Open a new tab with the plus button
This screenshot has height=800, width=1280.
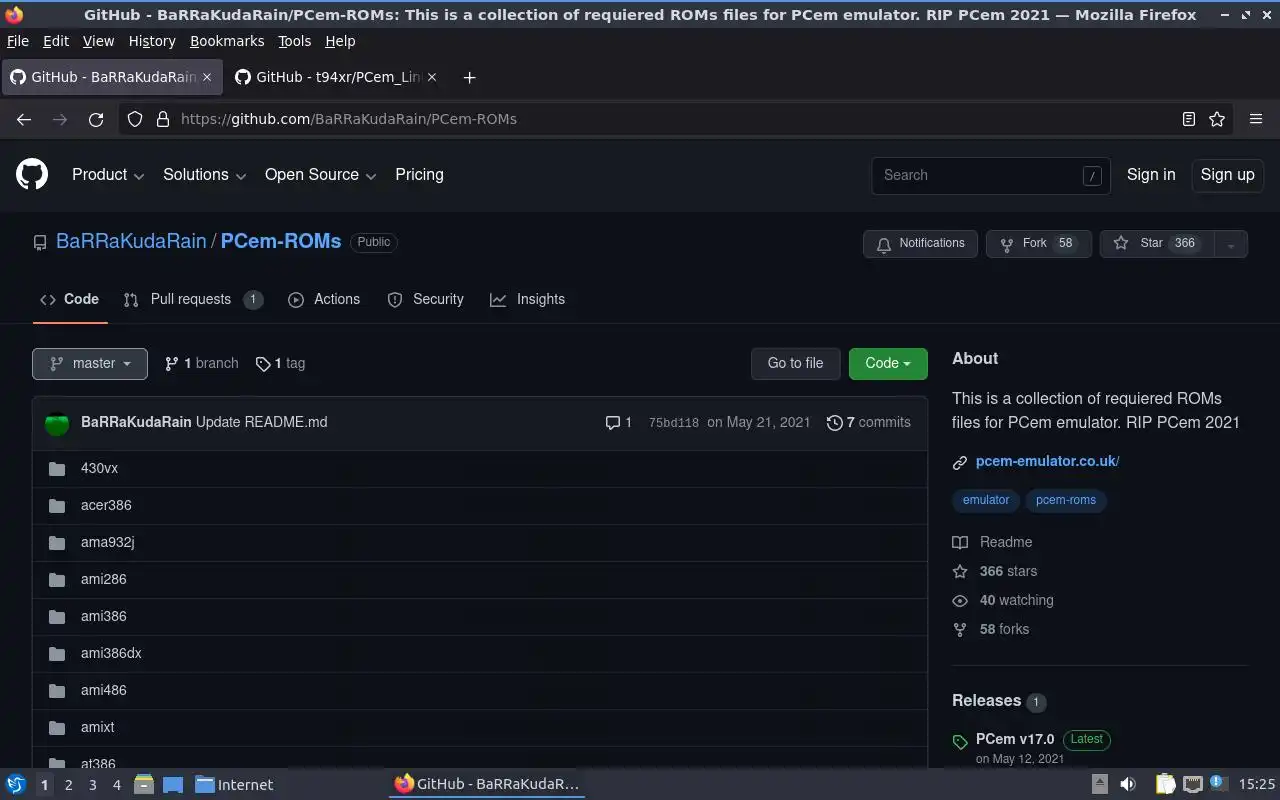point(469,77)
